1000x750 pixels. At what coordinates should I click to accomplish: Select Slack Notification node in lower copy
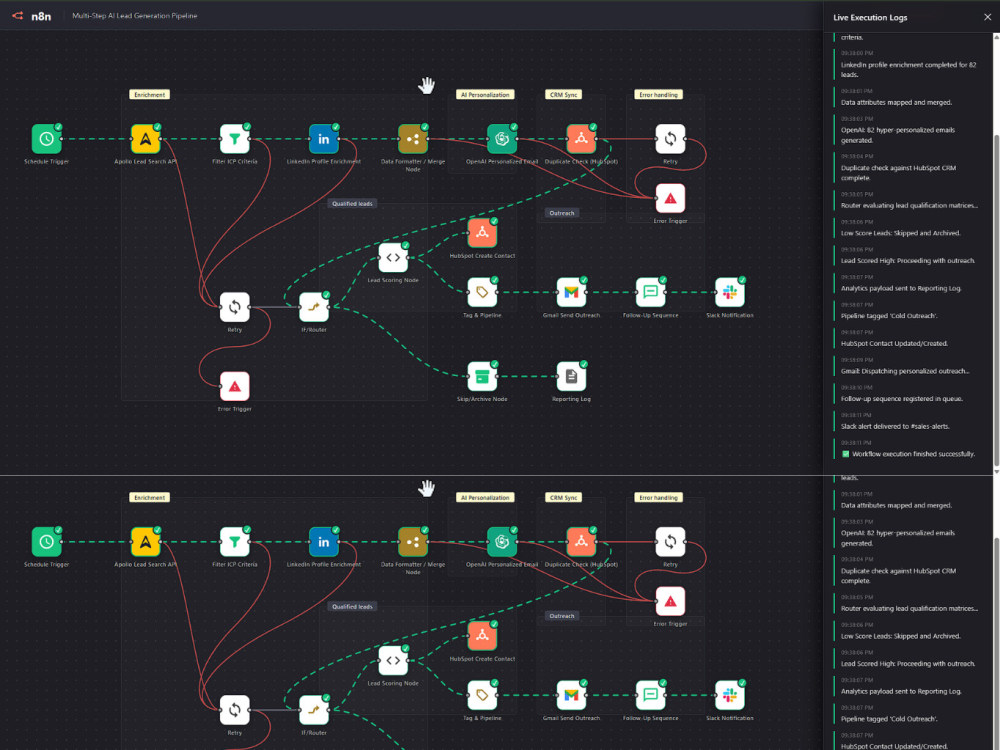click(730, 696)
